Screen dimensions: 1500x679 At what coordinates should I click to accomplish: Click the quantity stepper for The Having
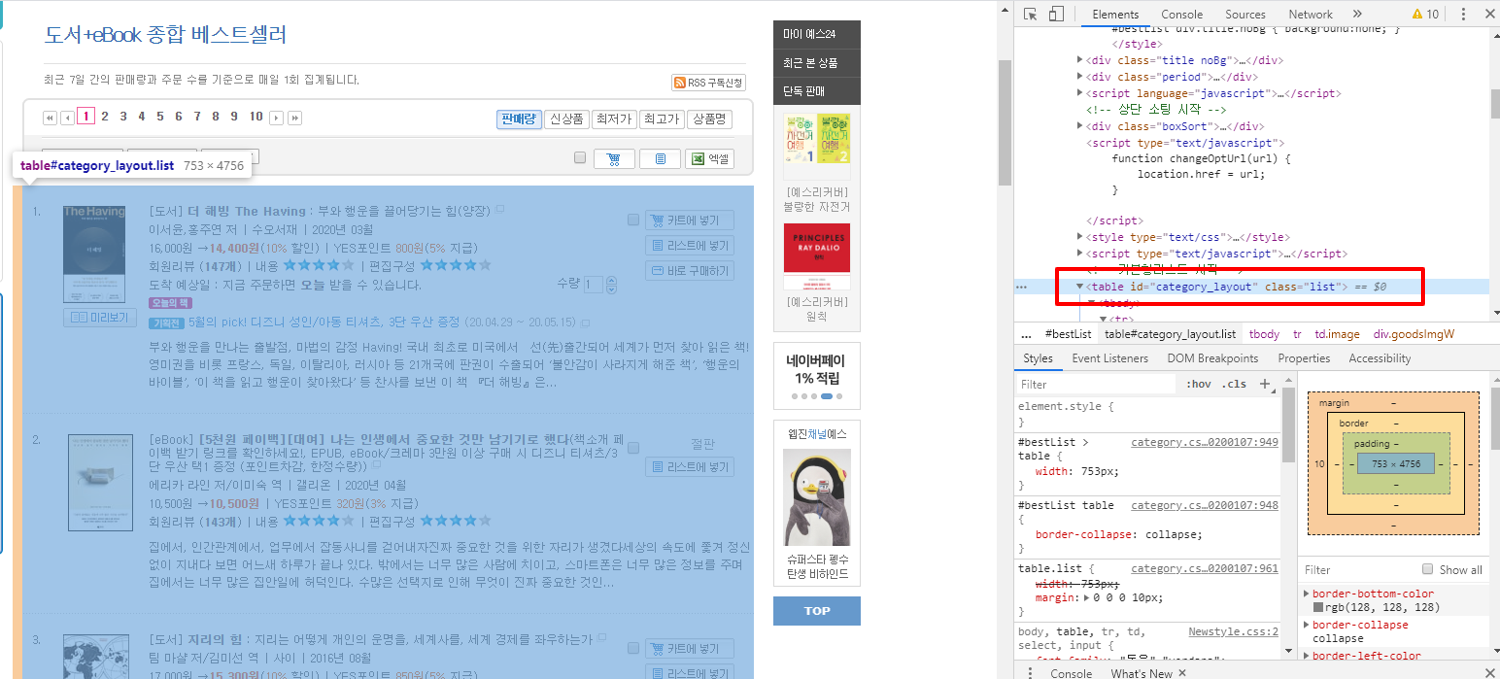point(611,285)
